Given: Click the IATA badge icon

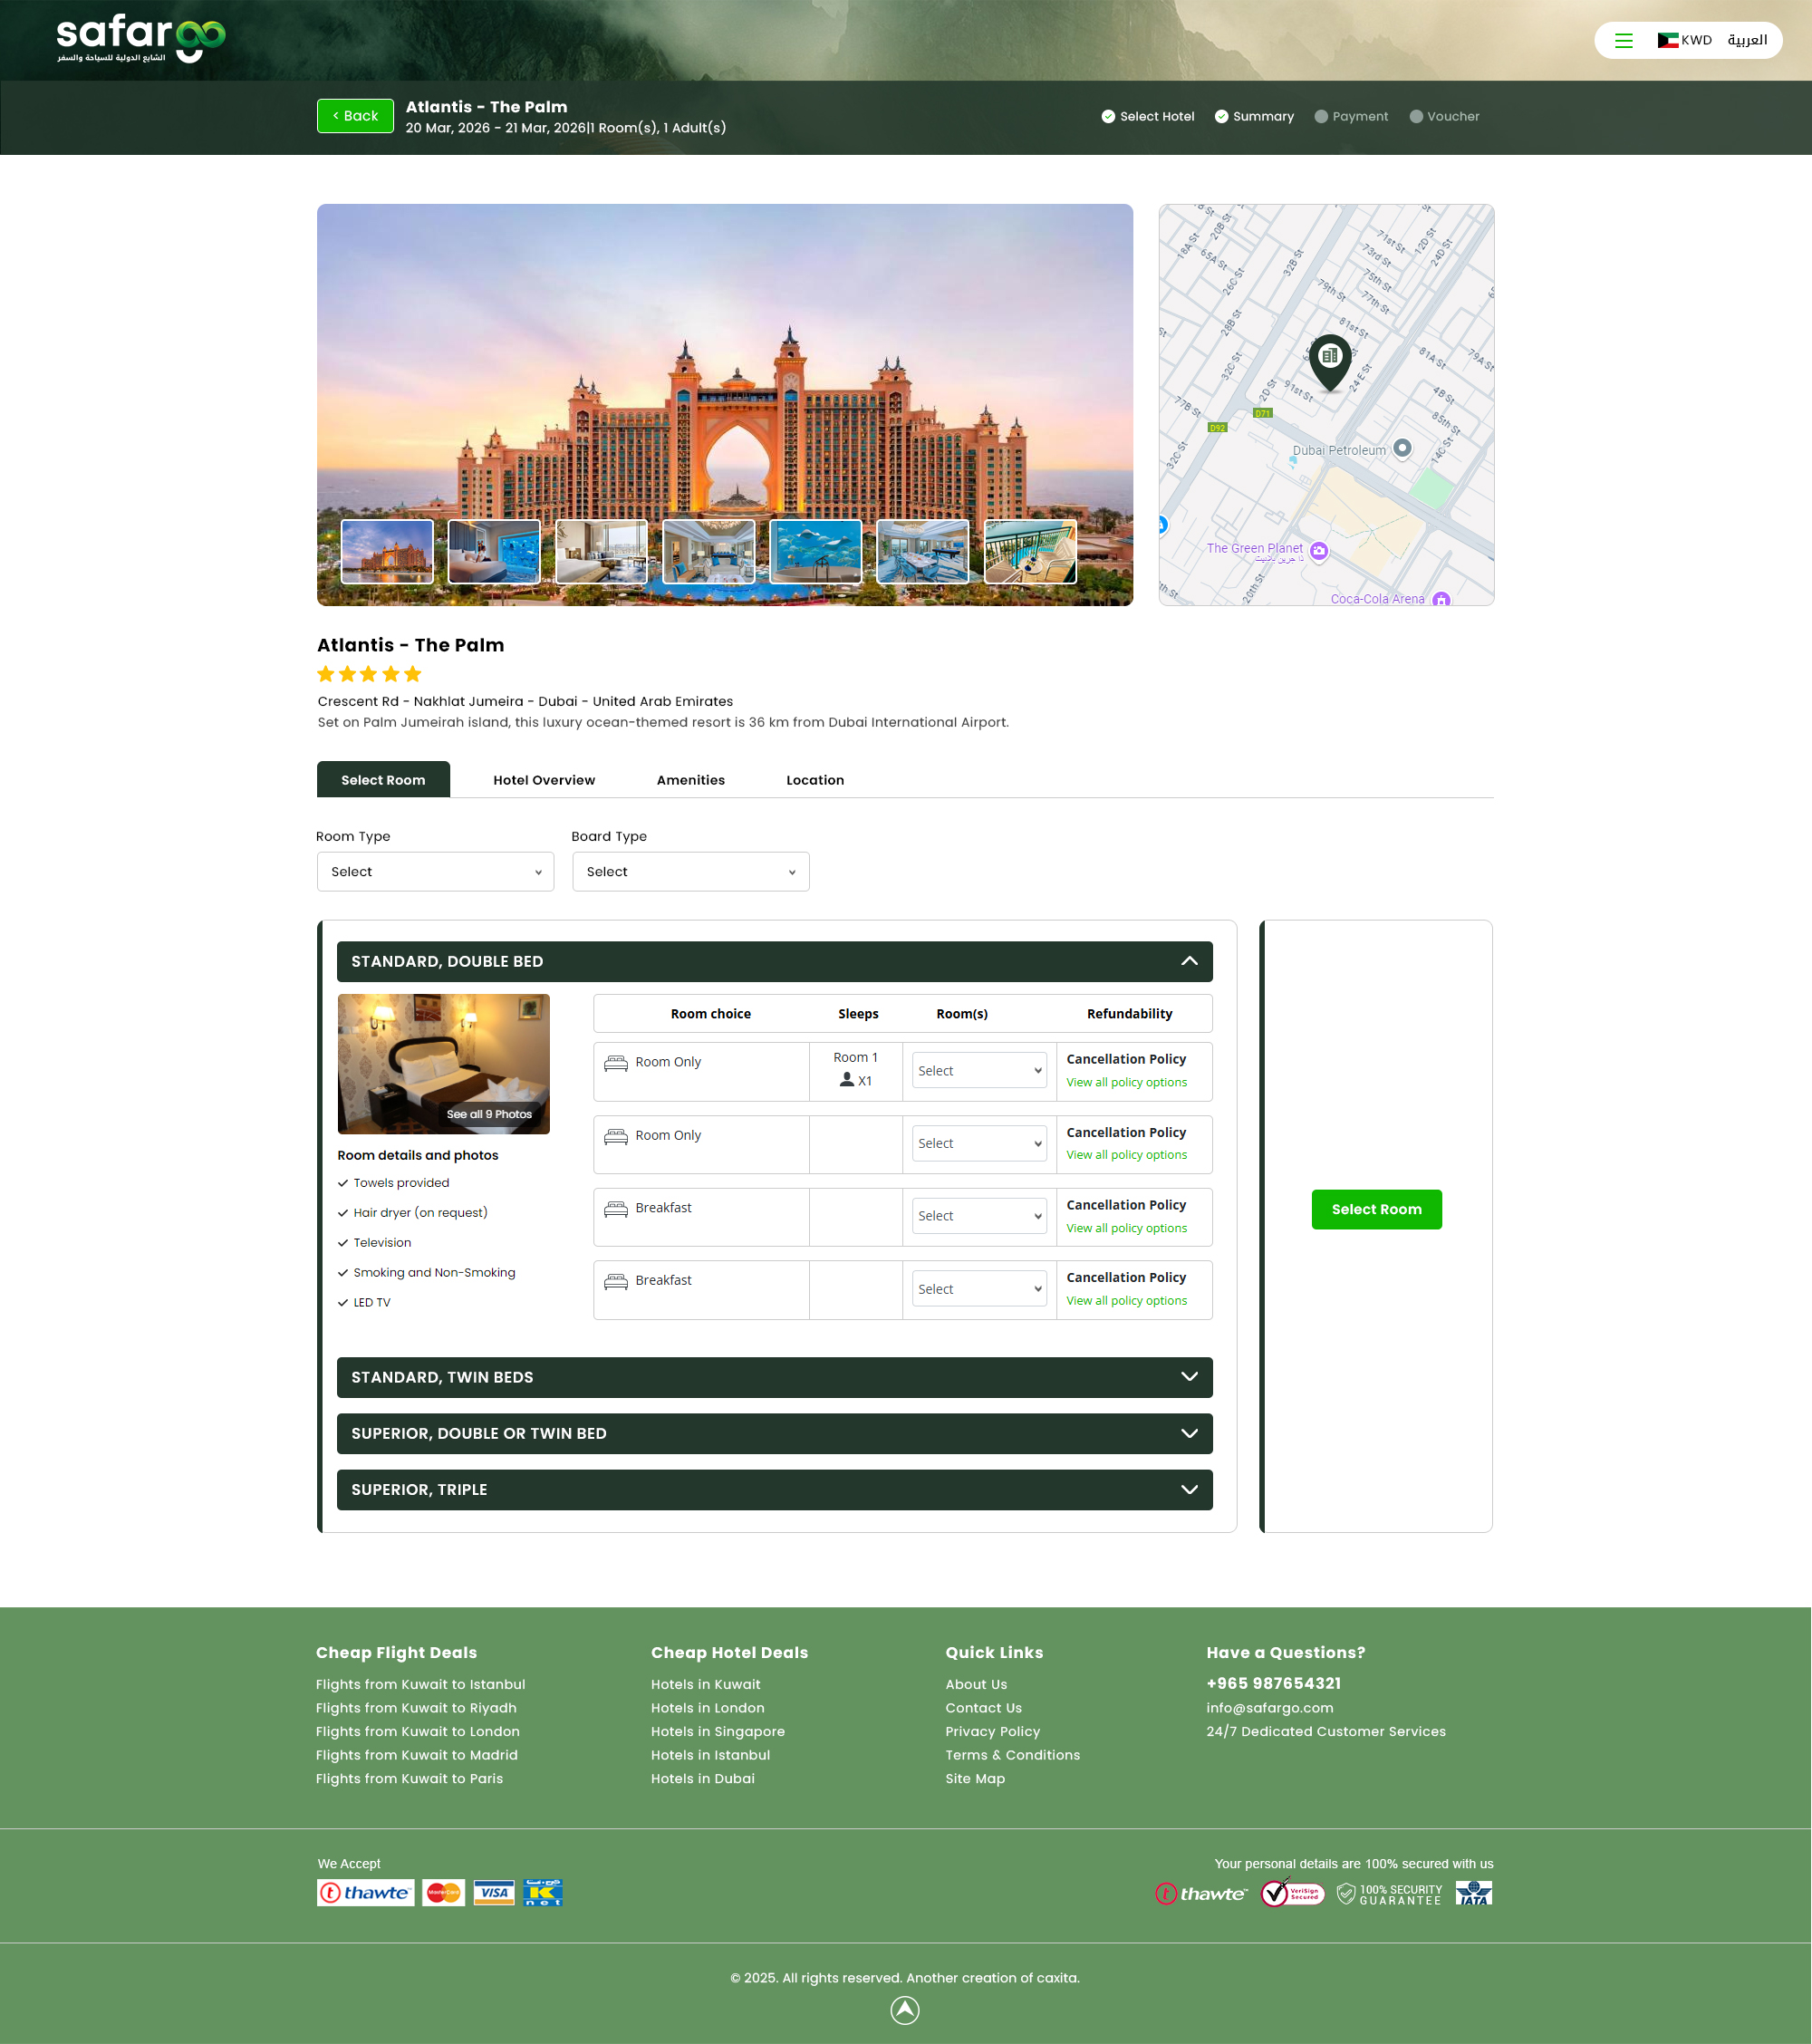Looking at the screenshot, I should (1473, 1893).
